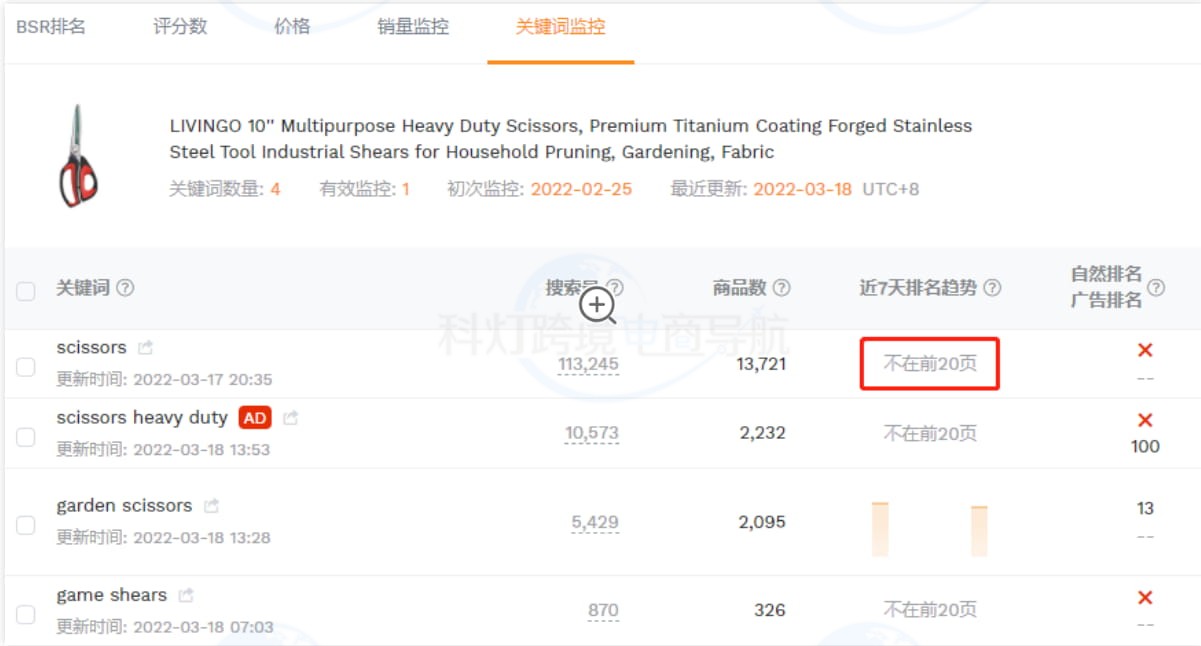Click help icon next to 商品数 header
The image size is (1201, 646).
click(781, 288)
